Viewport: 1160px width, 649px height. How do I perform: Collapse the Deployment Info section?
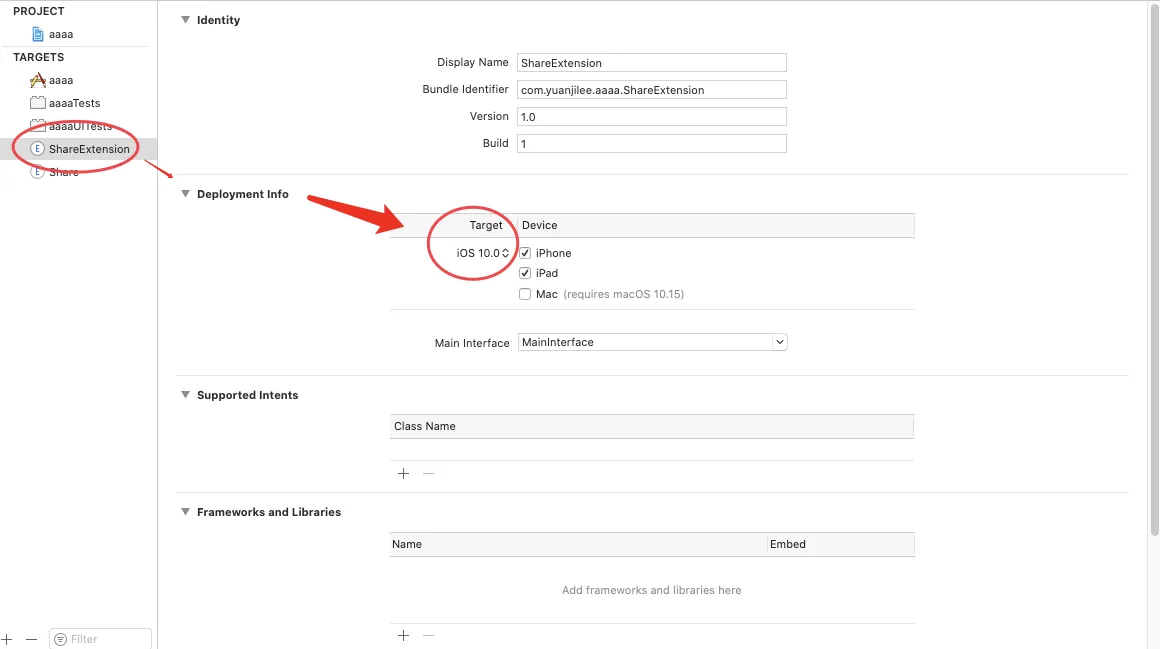[x=185, y=194]
